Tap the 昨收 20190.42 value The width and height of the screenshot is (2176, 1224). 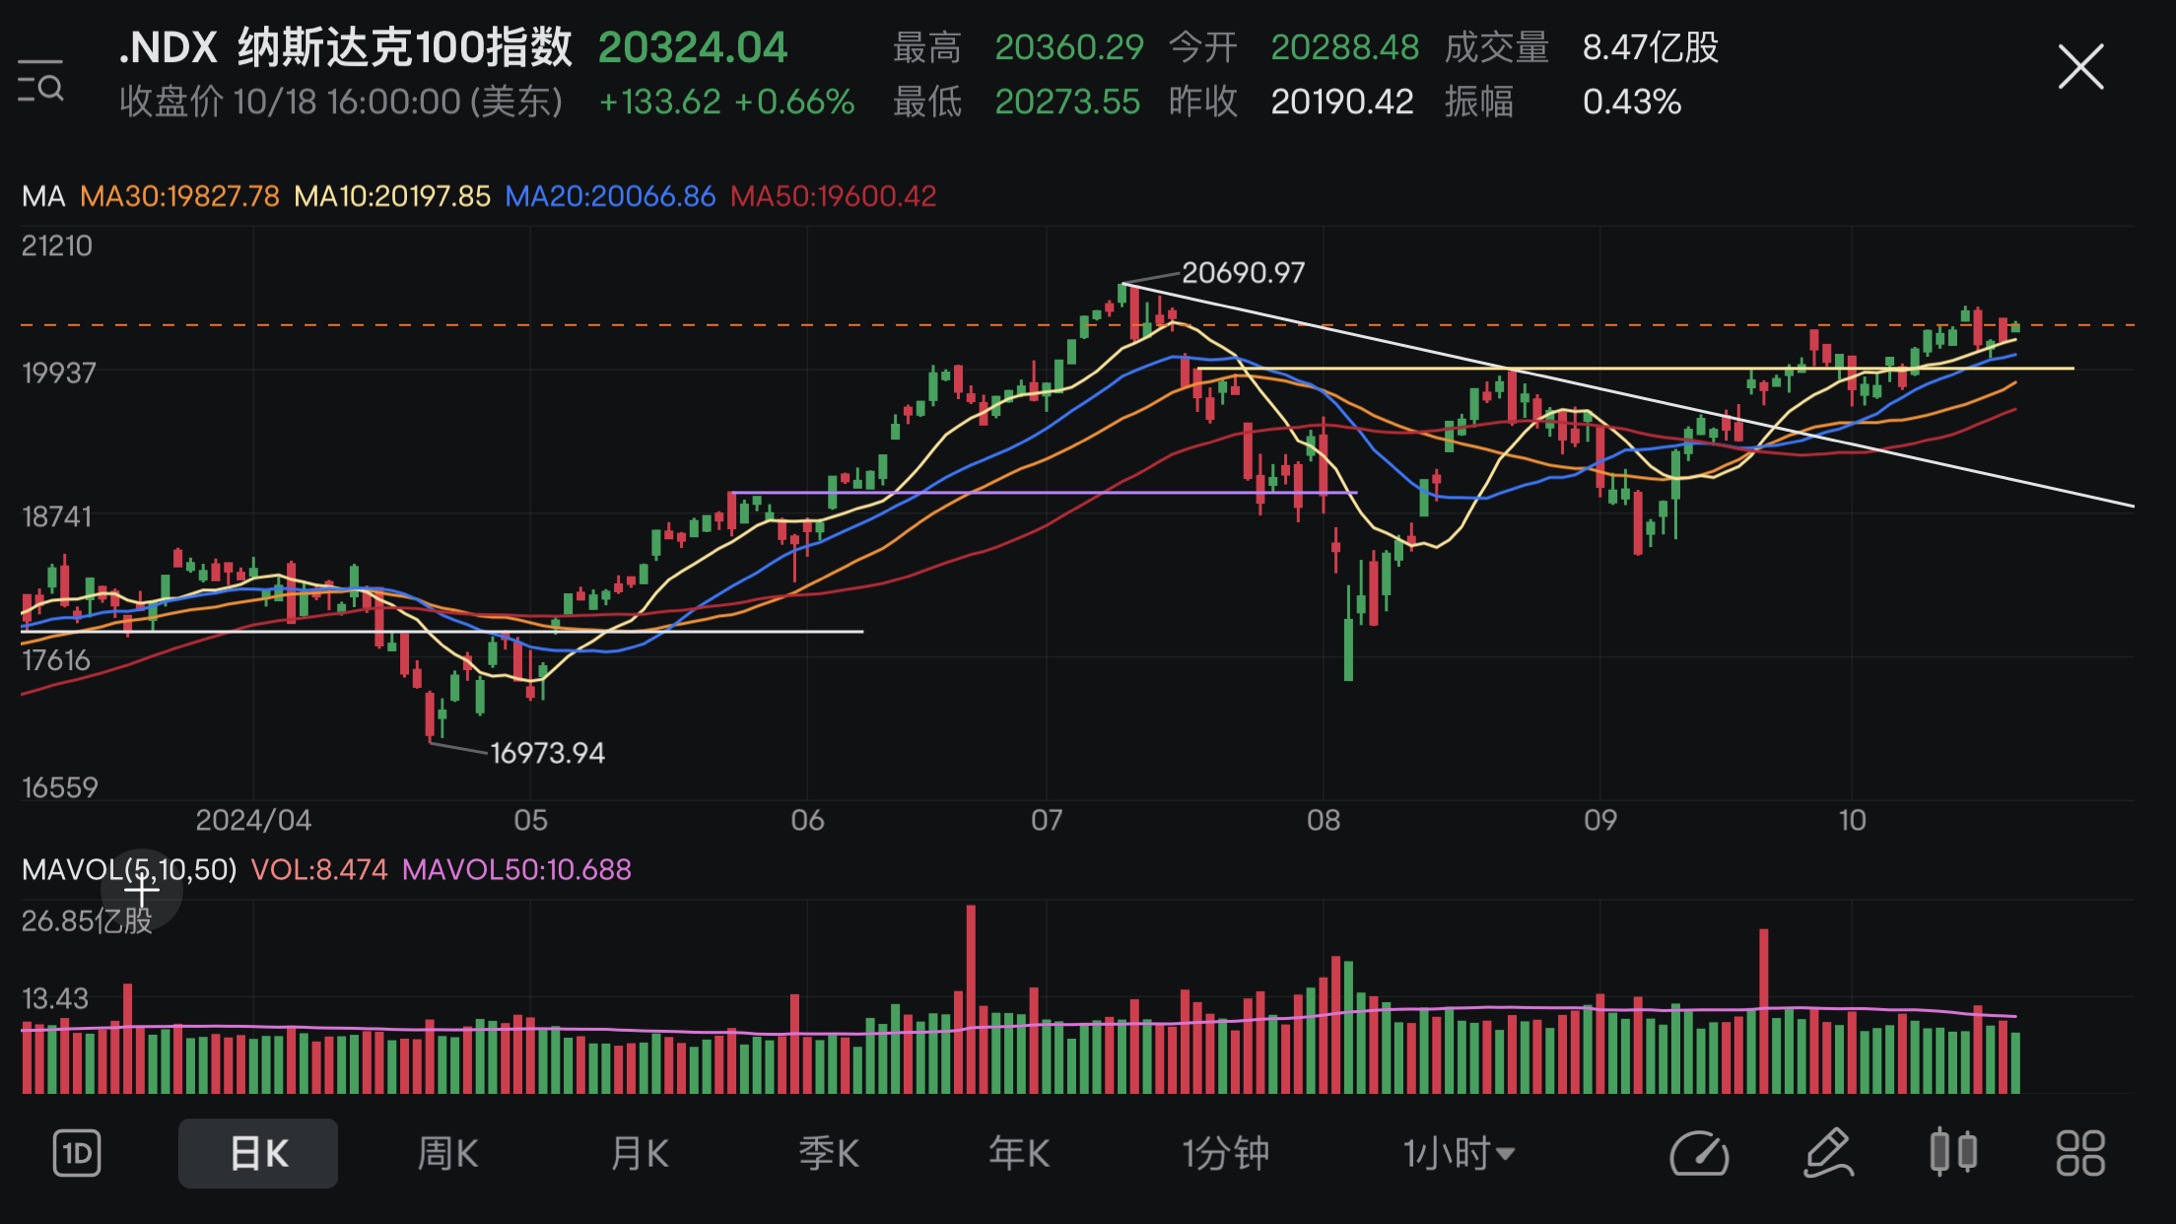(1342, 102)
